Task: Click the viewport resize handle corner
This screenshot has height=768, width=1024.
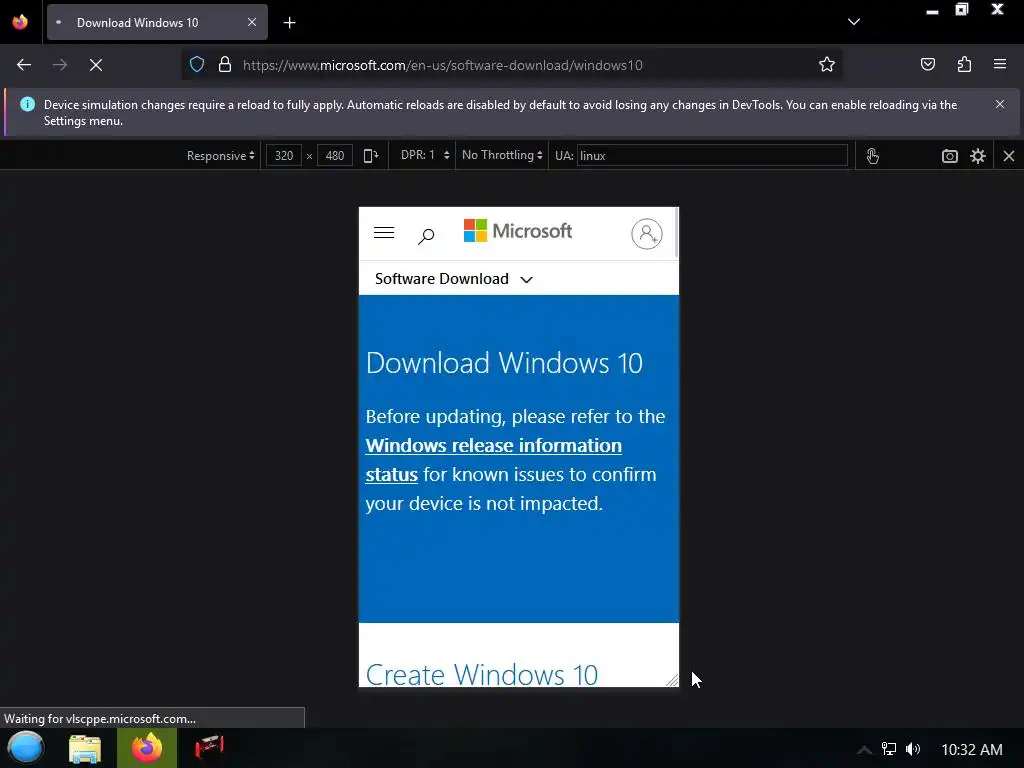Action: tap(673, 680)
